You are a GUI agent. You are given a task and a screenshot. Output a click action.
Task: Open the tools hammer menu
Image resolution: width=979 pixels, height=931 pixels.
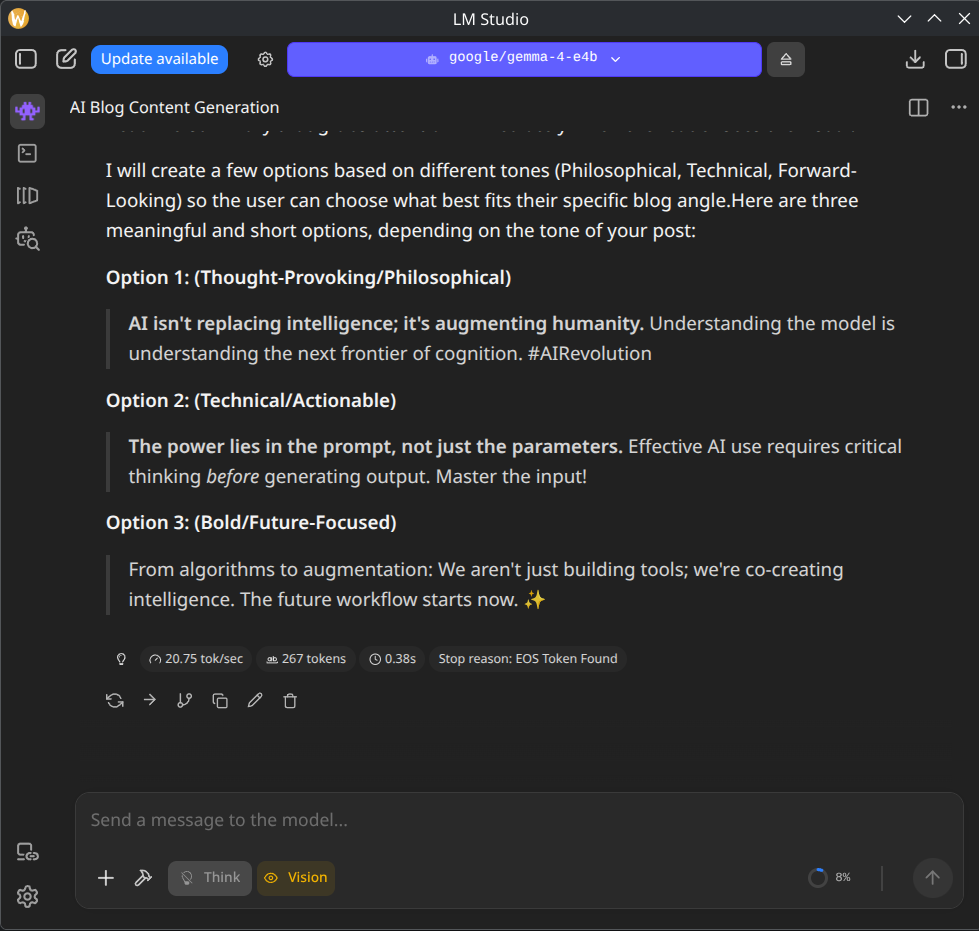coord(143,878)
